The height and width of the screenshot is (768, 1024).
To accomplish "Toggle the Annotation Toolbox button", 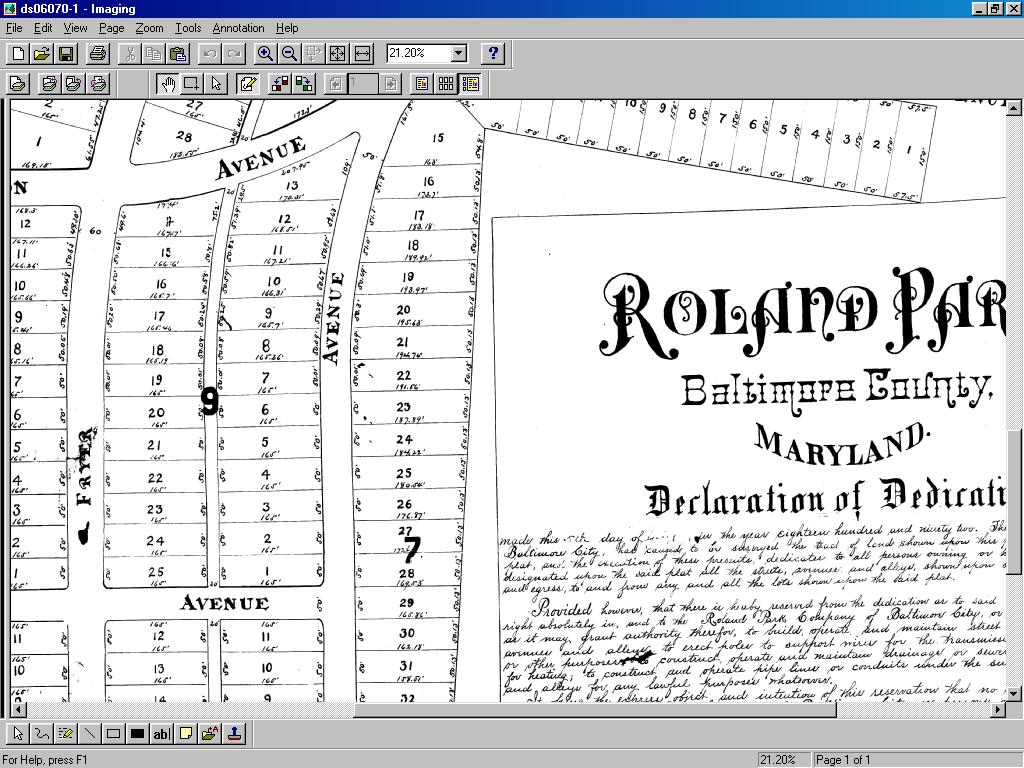I will coord(248,84).
